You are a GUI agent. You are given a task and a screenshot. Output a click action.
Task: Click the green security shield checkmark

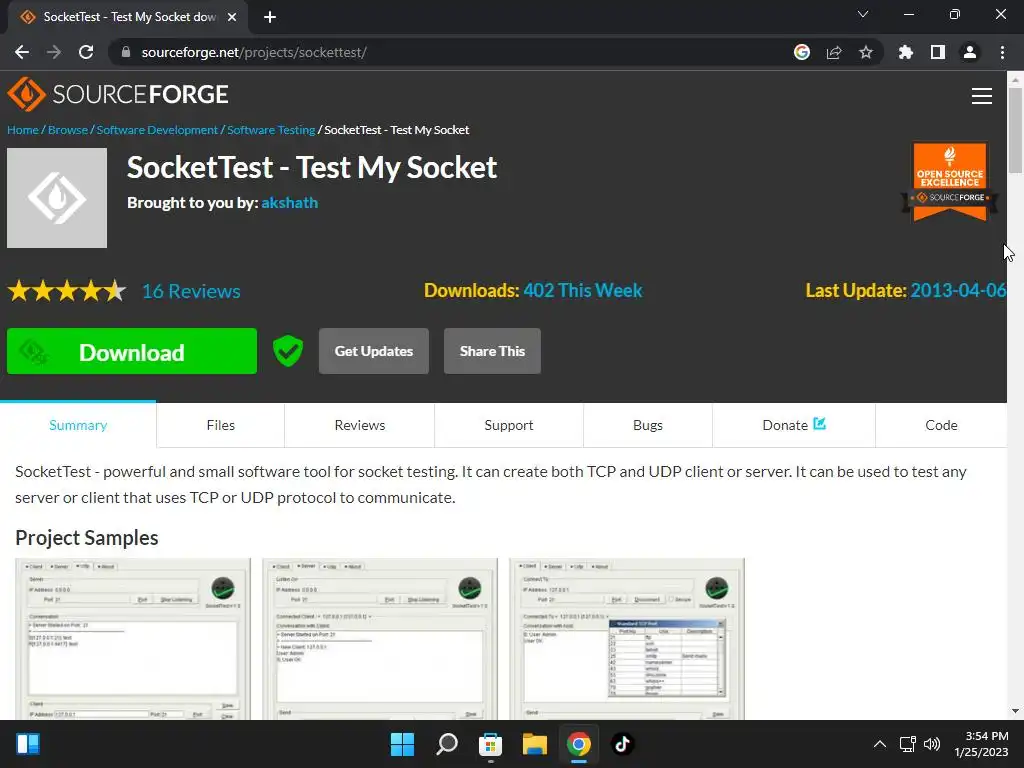tap(287, 351)
